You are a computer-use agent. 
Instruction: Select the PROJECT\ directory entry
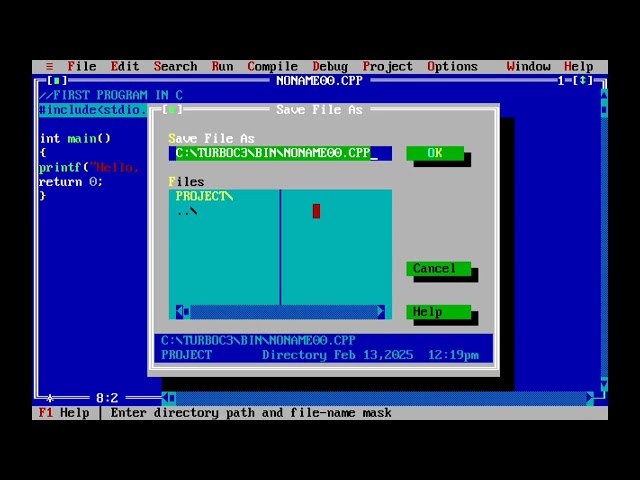coord(204,196)
